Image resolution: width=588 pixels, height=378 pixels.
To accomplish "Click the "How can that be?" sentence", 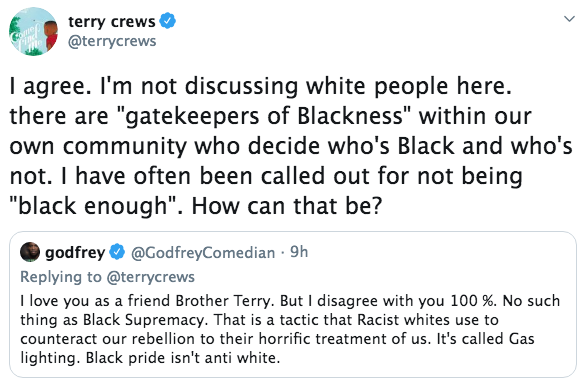I will (x=287, y=206).
